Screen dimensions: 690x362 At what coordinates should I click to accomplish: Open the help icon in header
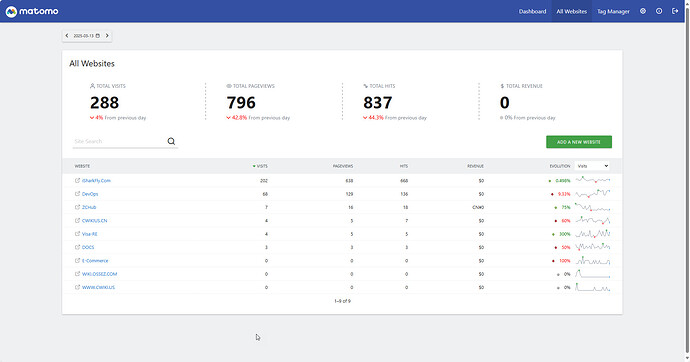point(659,11)
